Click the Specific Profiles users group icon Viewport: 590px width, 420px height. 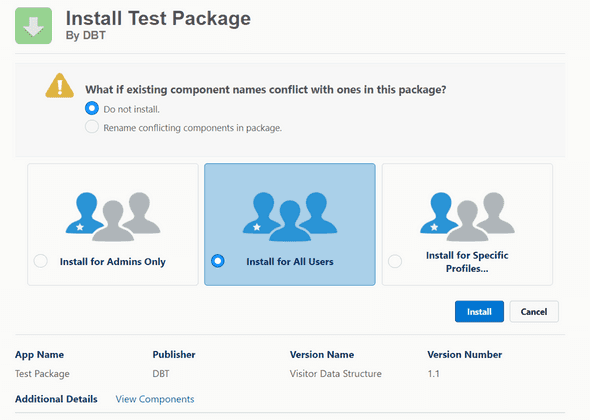pos(467,216)
